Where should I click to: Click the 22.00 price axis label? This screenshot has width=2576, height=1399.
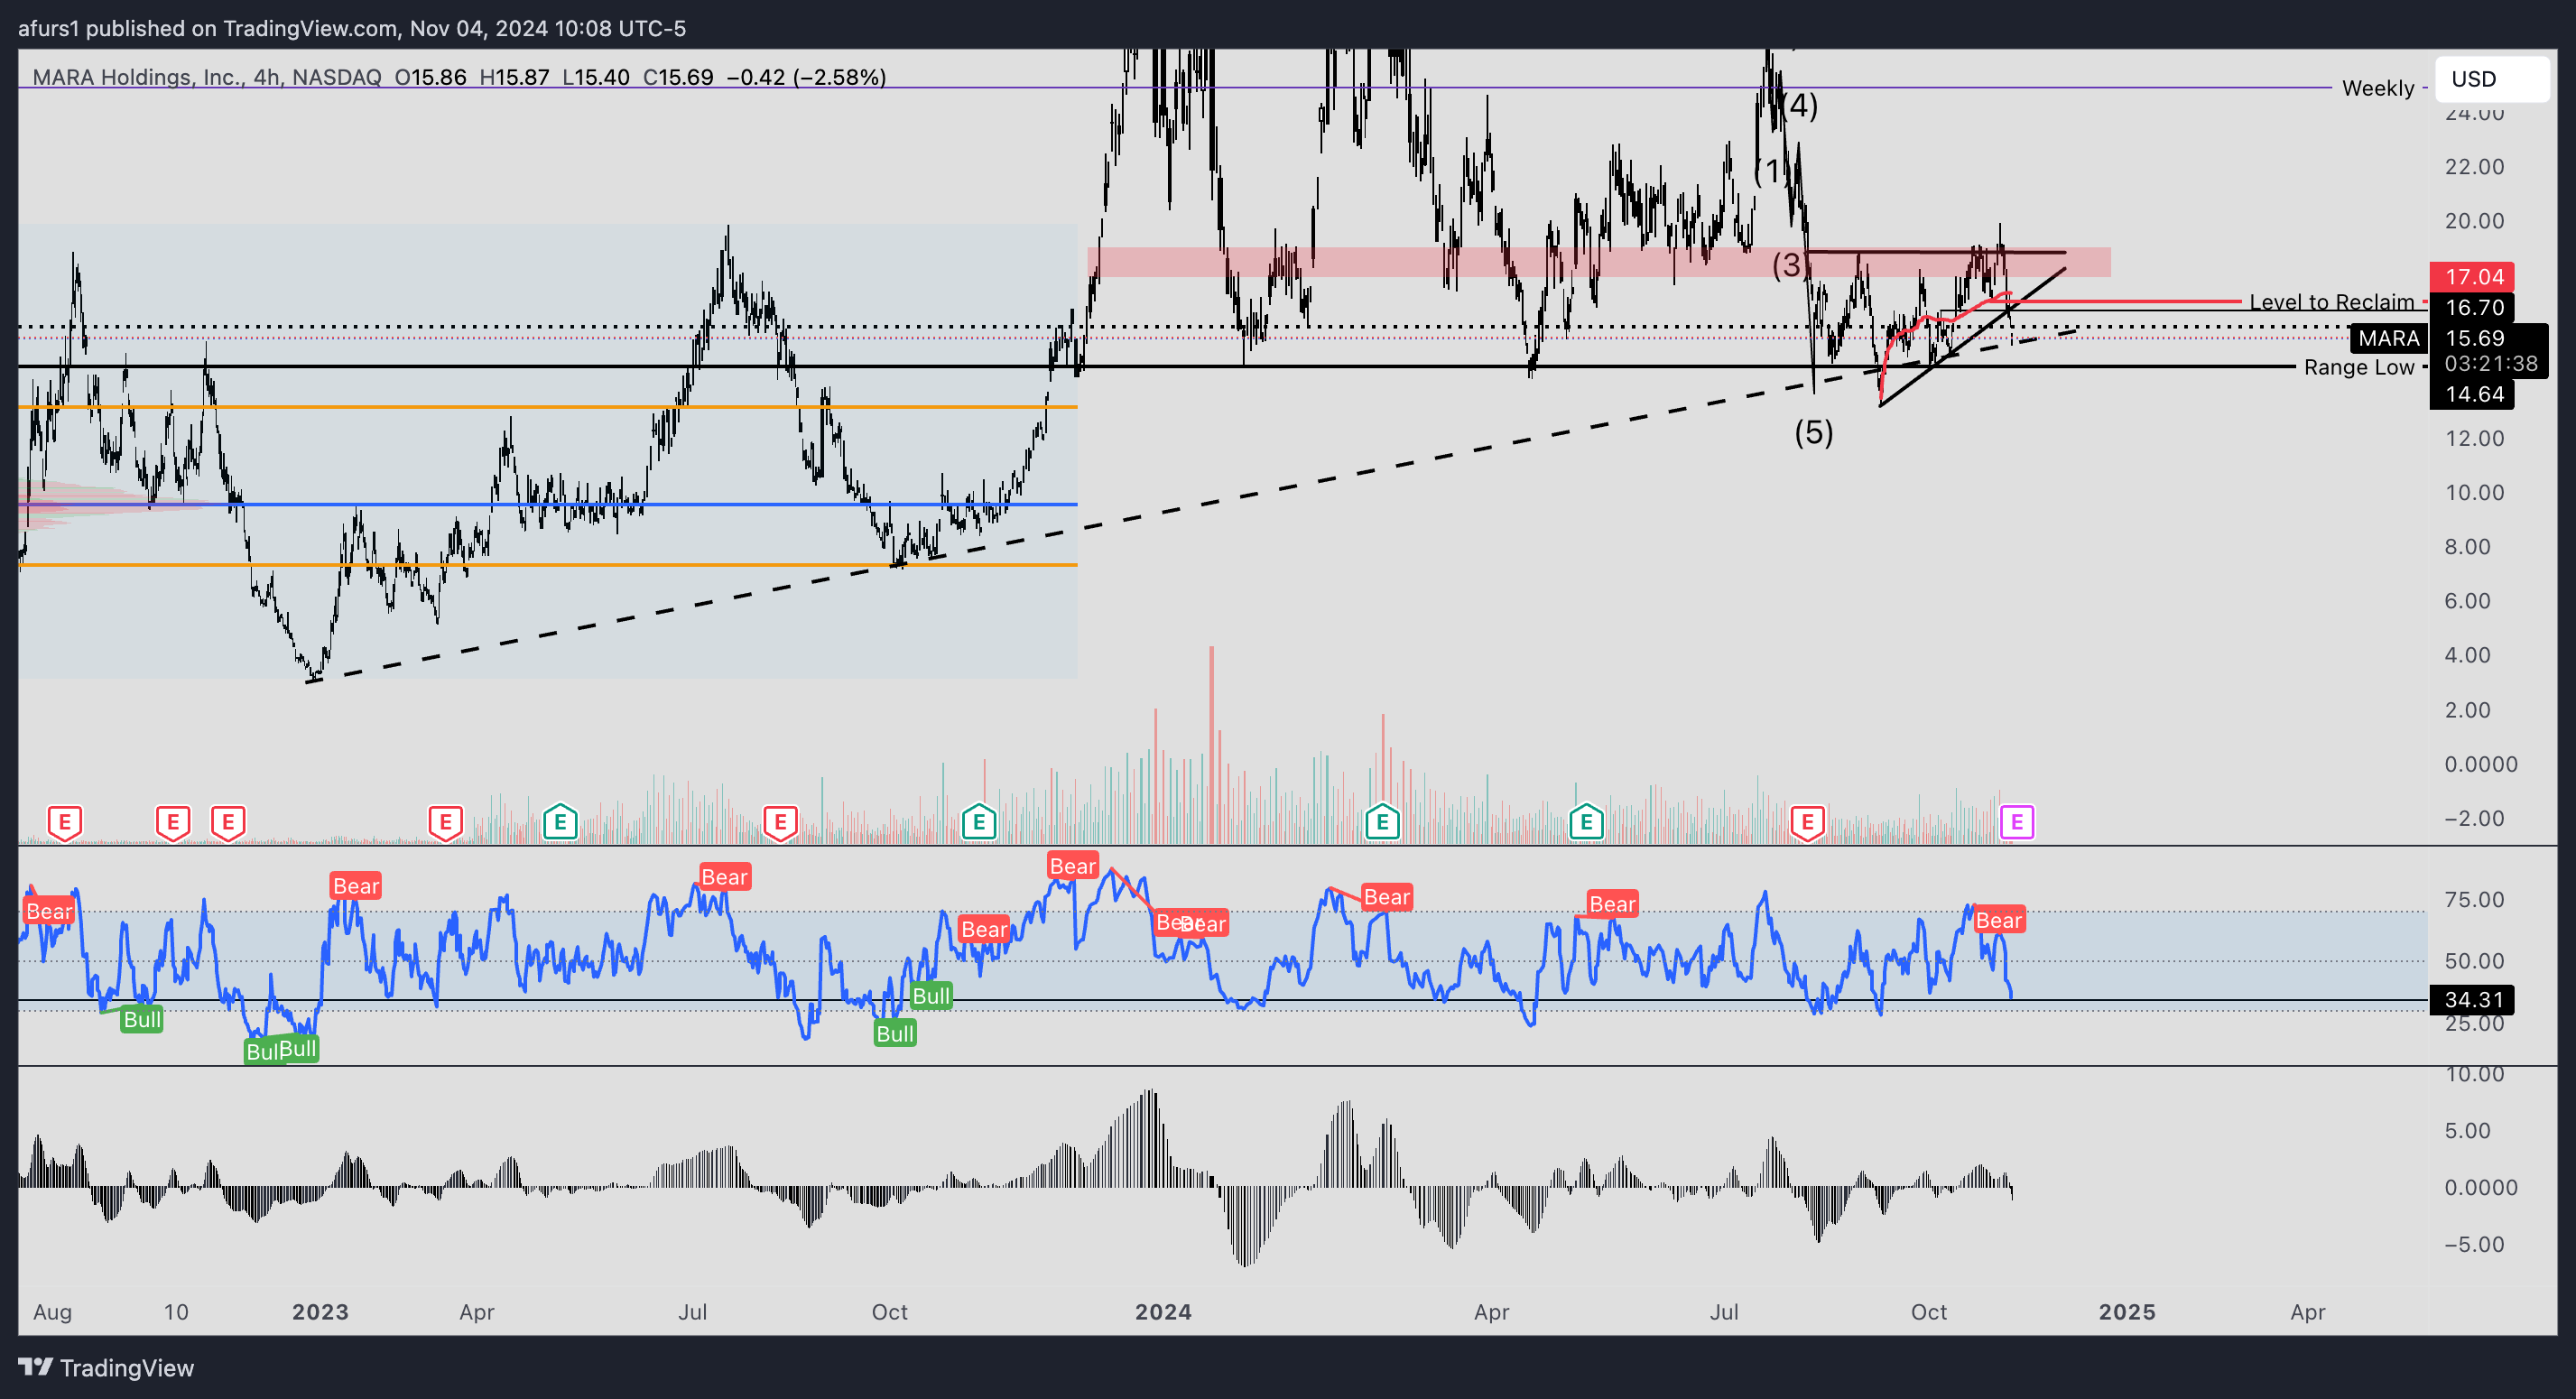2474,166
